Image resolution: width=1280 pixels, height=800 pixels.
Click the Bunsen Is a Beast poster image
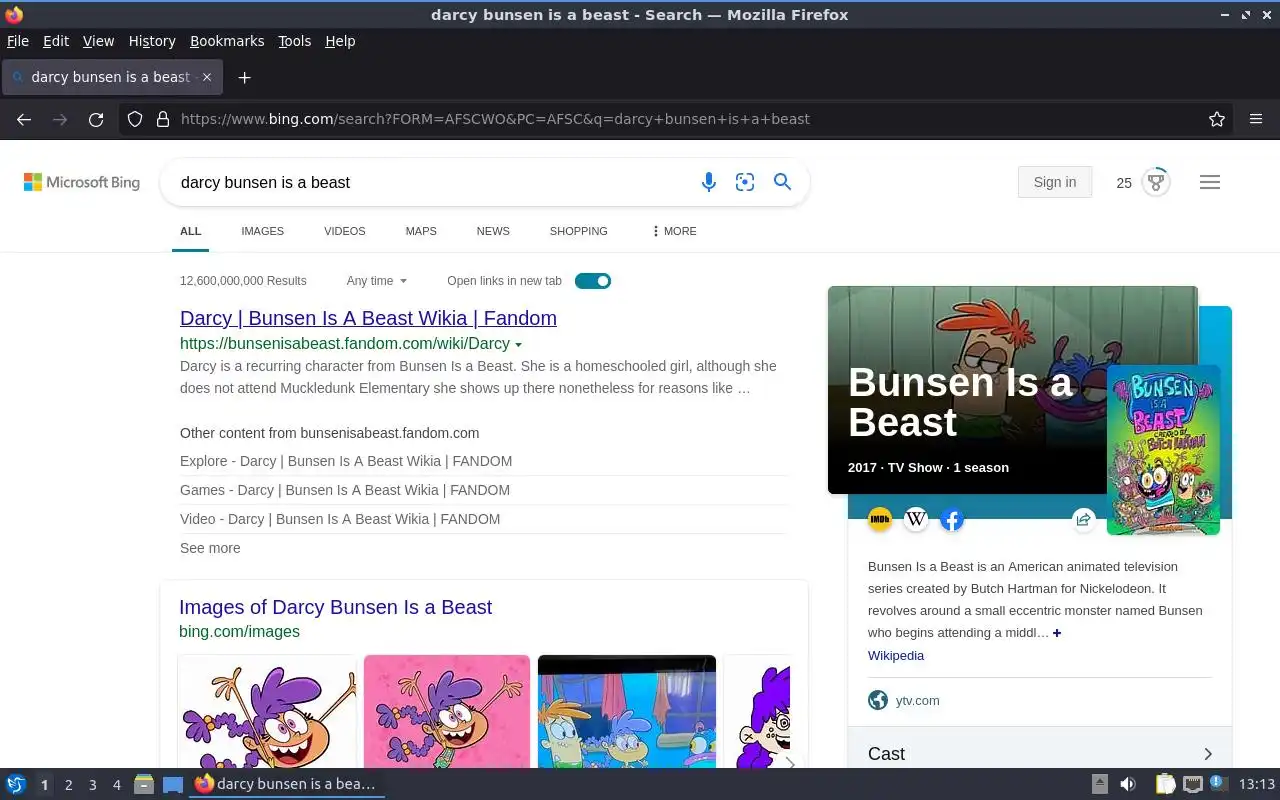(1163, 450)
